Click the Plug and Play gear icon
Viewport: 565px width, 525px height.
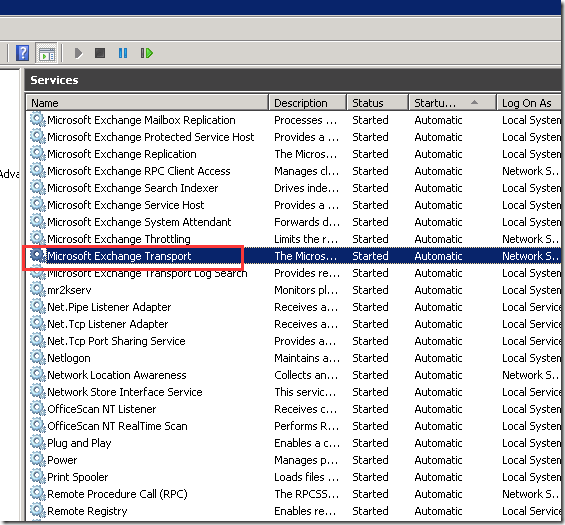[37, 442]
